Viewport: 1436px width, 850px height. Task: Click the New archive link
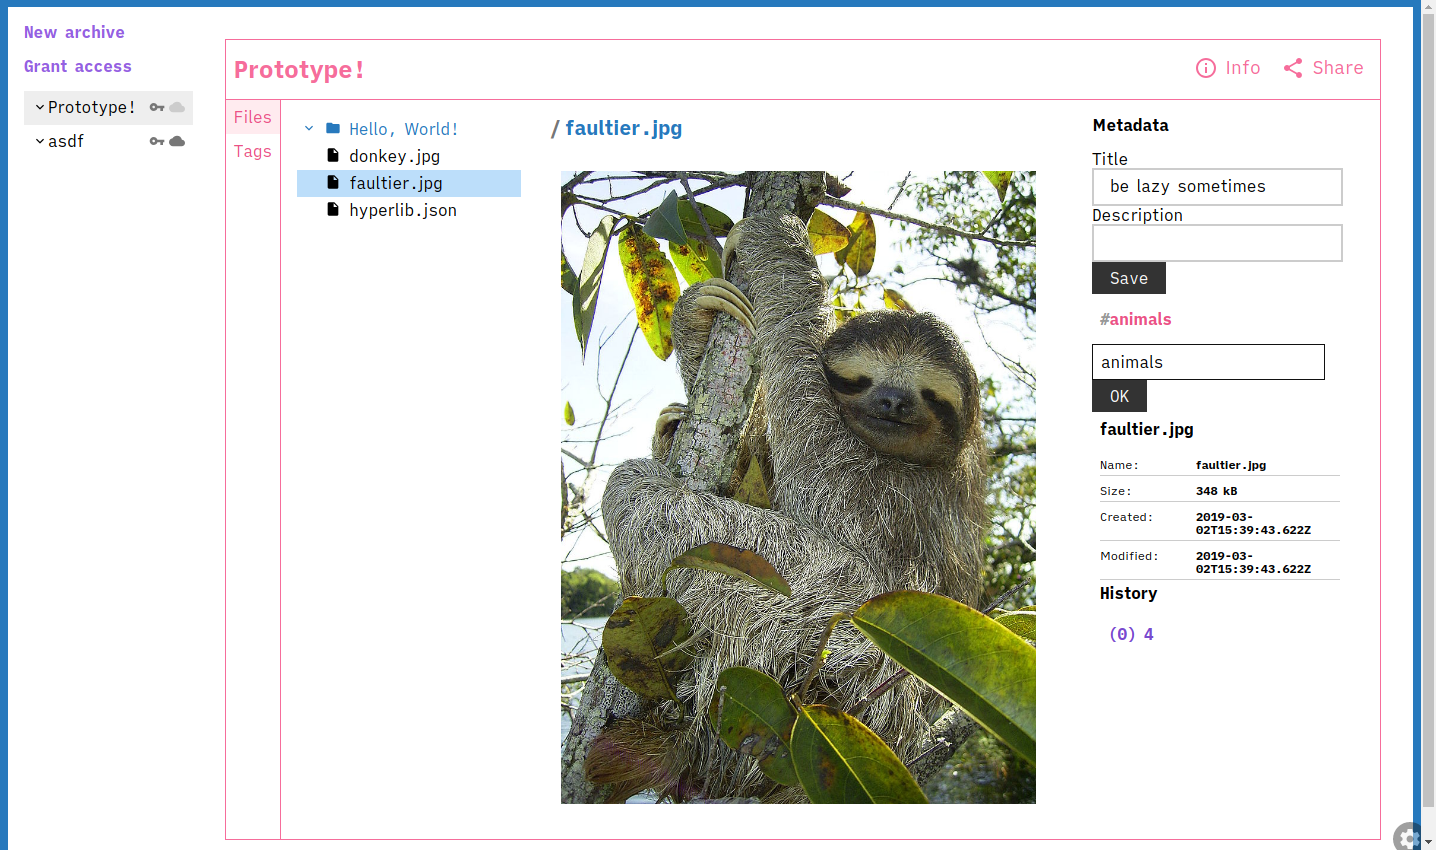point(73,32)
